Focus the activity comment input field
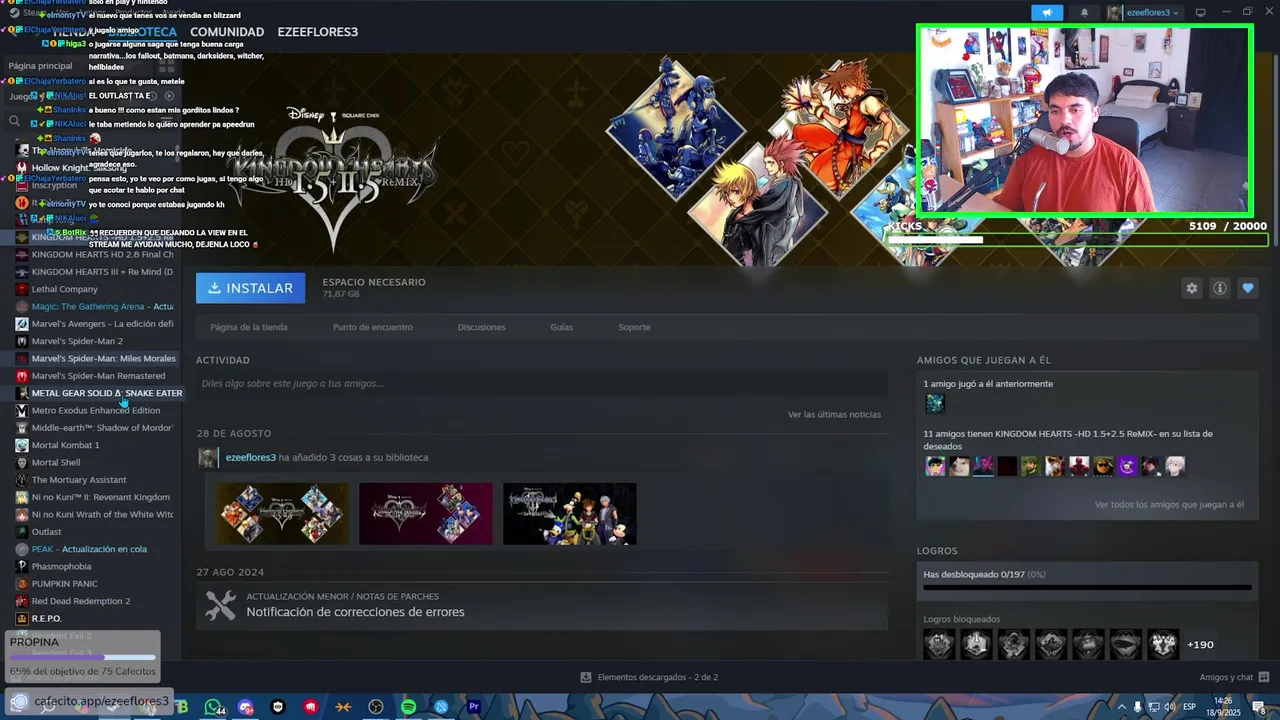Screen dimensions: 1280x720 click(x=542, y=383)
